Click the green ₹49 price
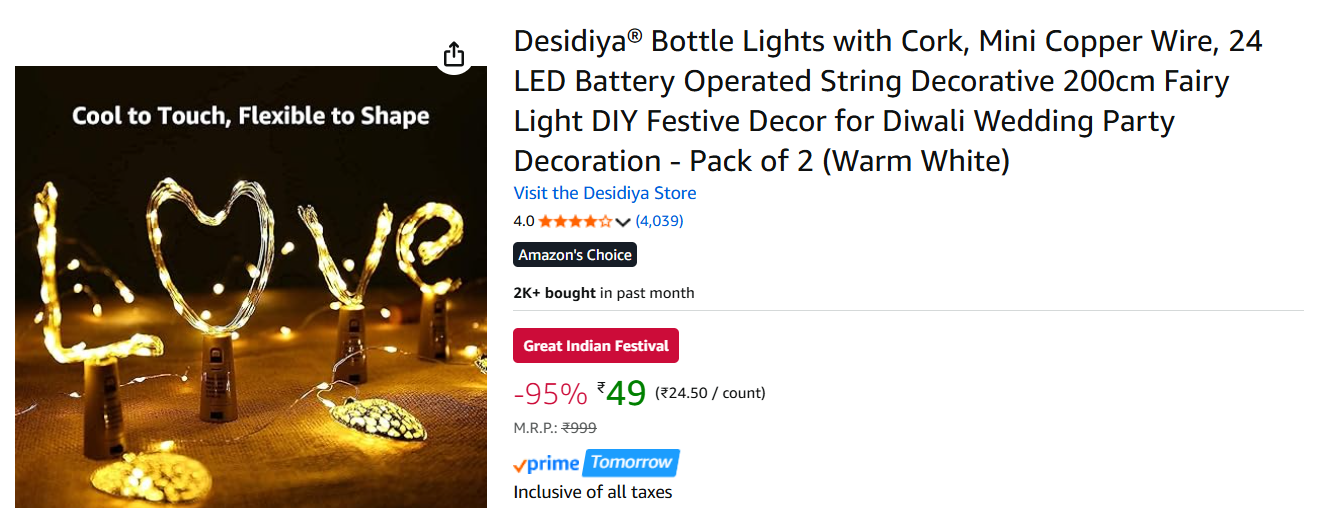 coord(622,393)
